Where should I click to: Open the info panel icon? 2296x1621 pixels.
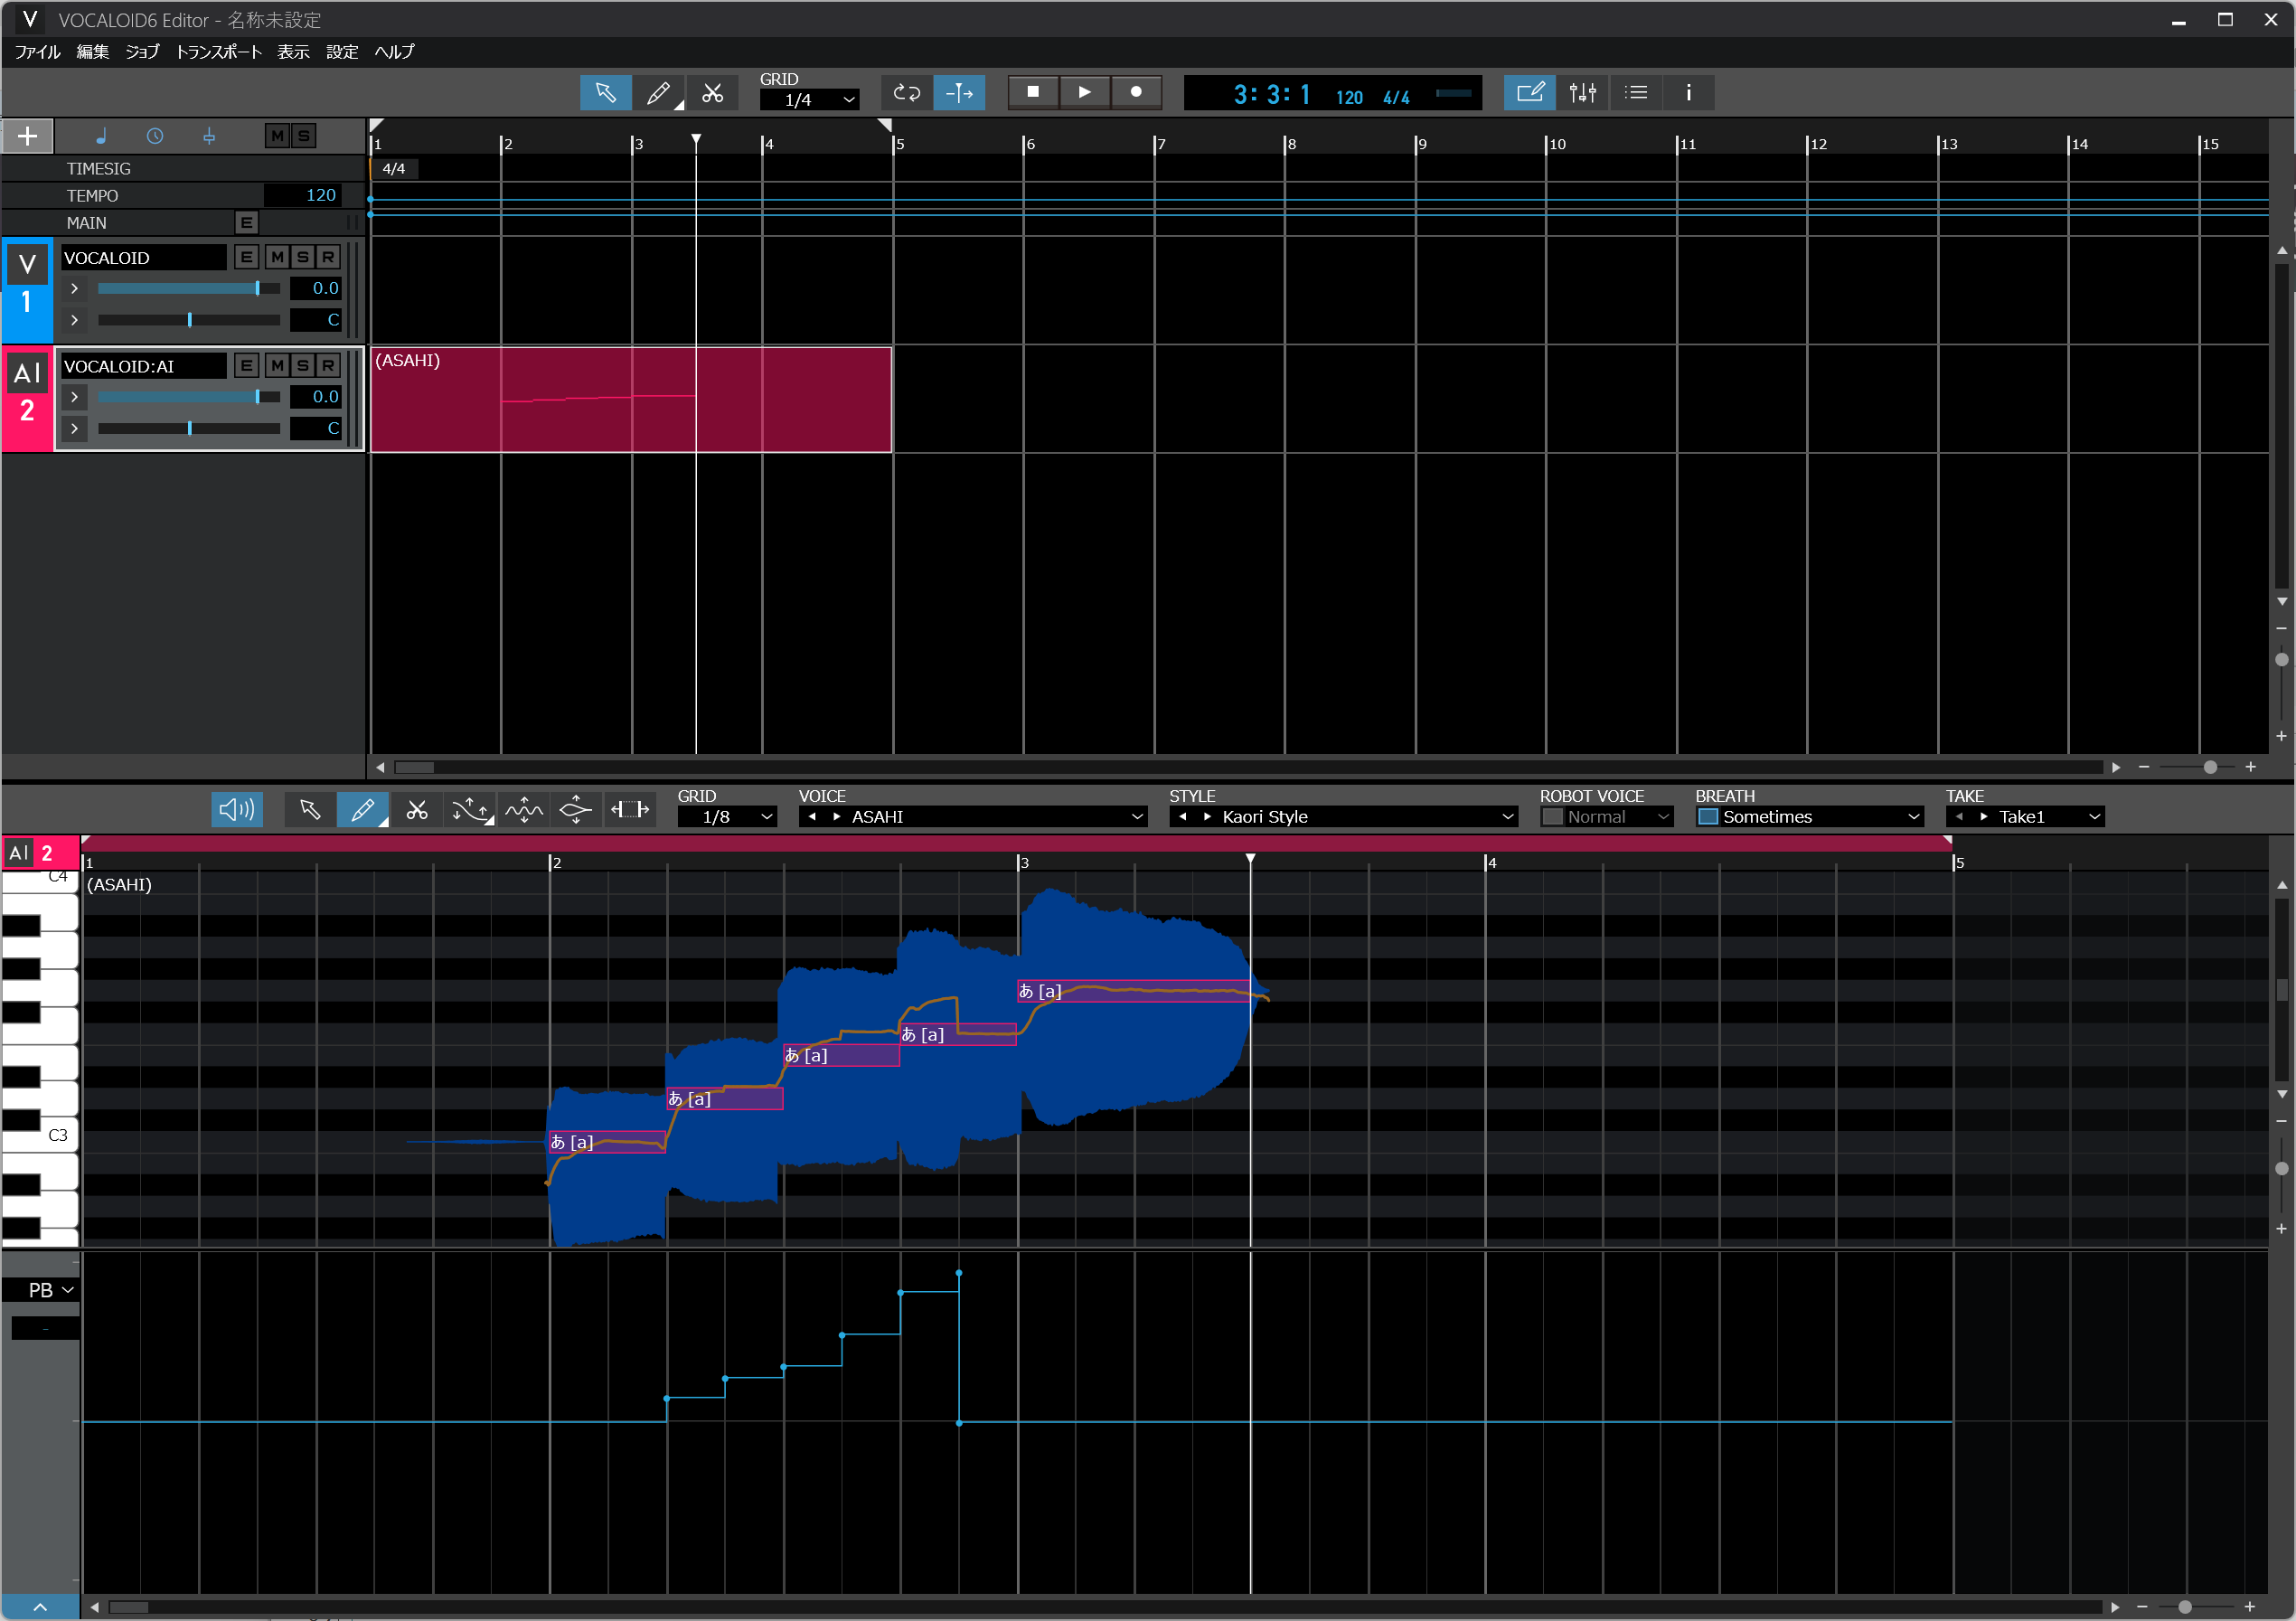point(1689,93)
